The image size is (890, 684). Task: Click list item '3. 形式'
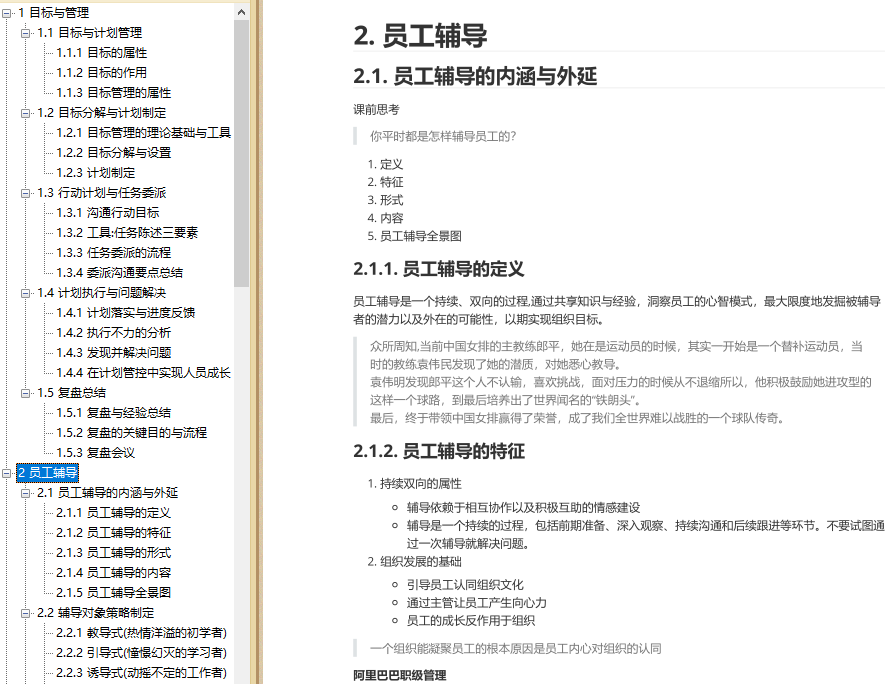385,200
